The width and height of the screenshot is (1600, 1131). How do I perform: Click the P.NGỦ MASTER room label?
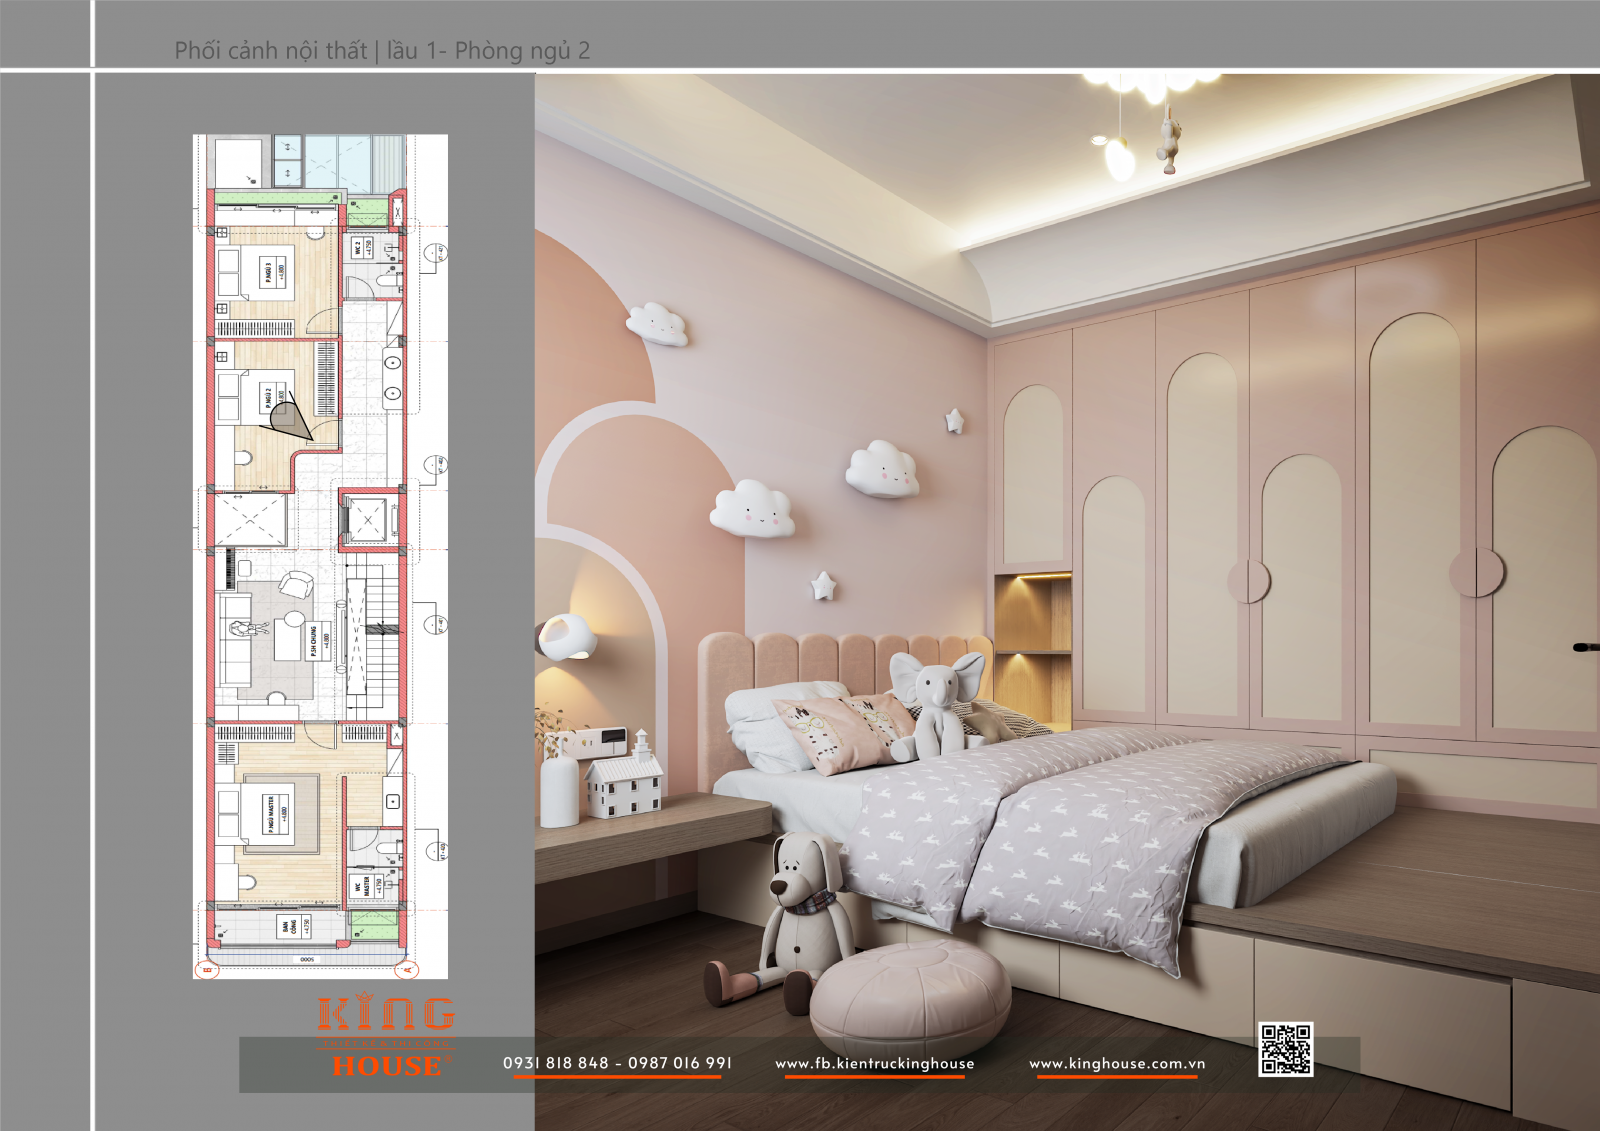(x=270, y=814)
